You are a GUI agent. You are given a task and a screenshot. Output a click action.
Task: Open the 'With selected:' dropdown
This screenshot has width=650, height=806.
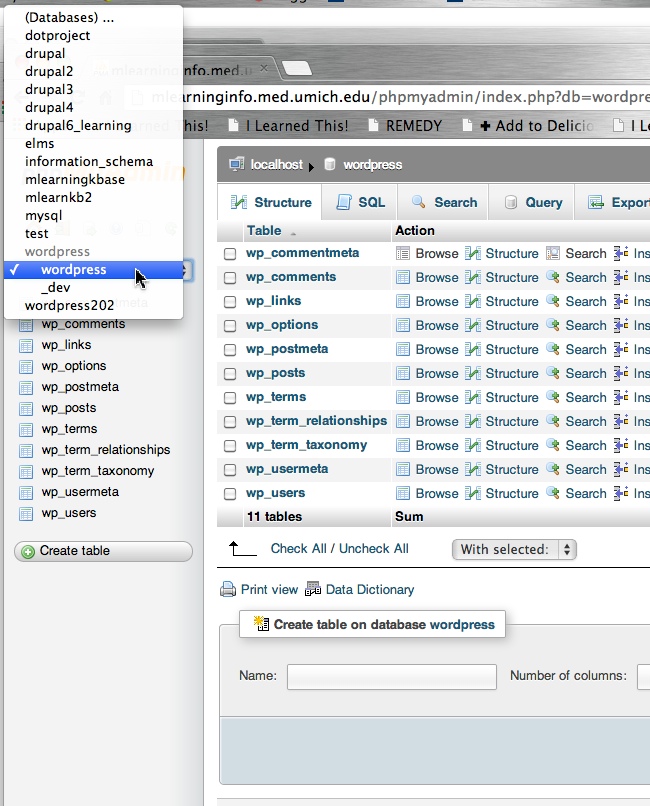click(514, 549)
